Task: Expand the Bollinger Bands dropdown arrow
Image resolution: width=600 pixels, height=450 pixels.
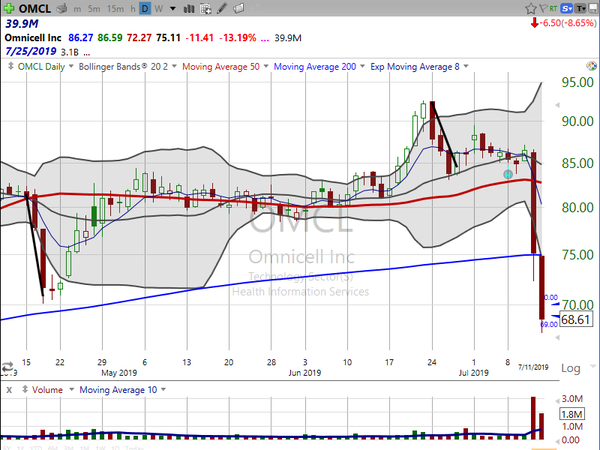Action: tap(174, 67)
